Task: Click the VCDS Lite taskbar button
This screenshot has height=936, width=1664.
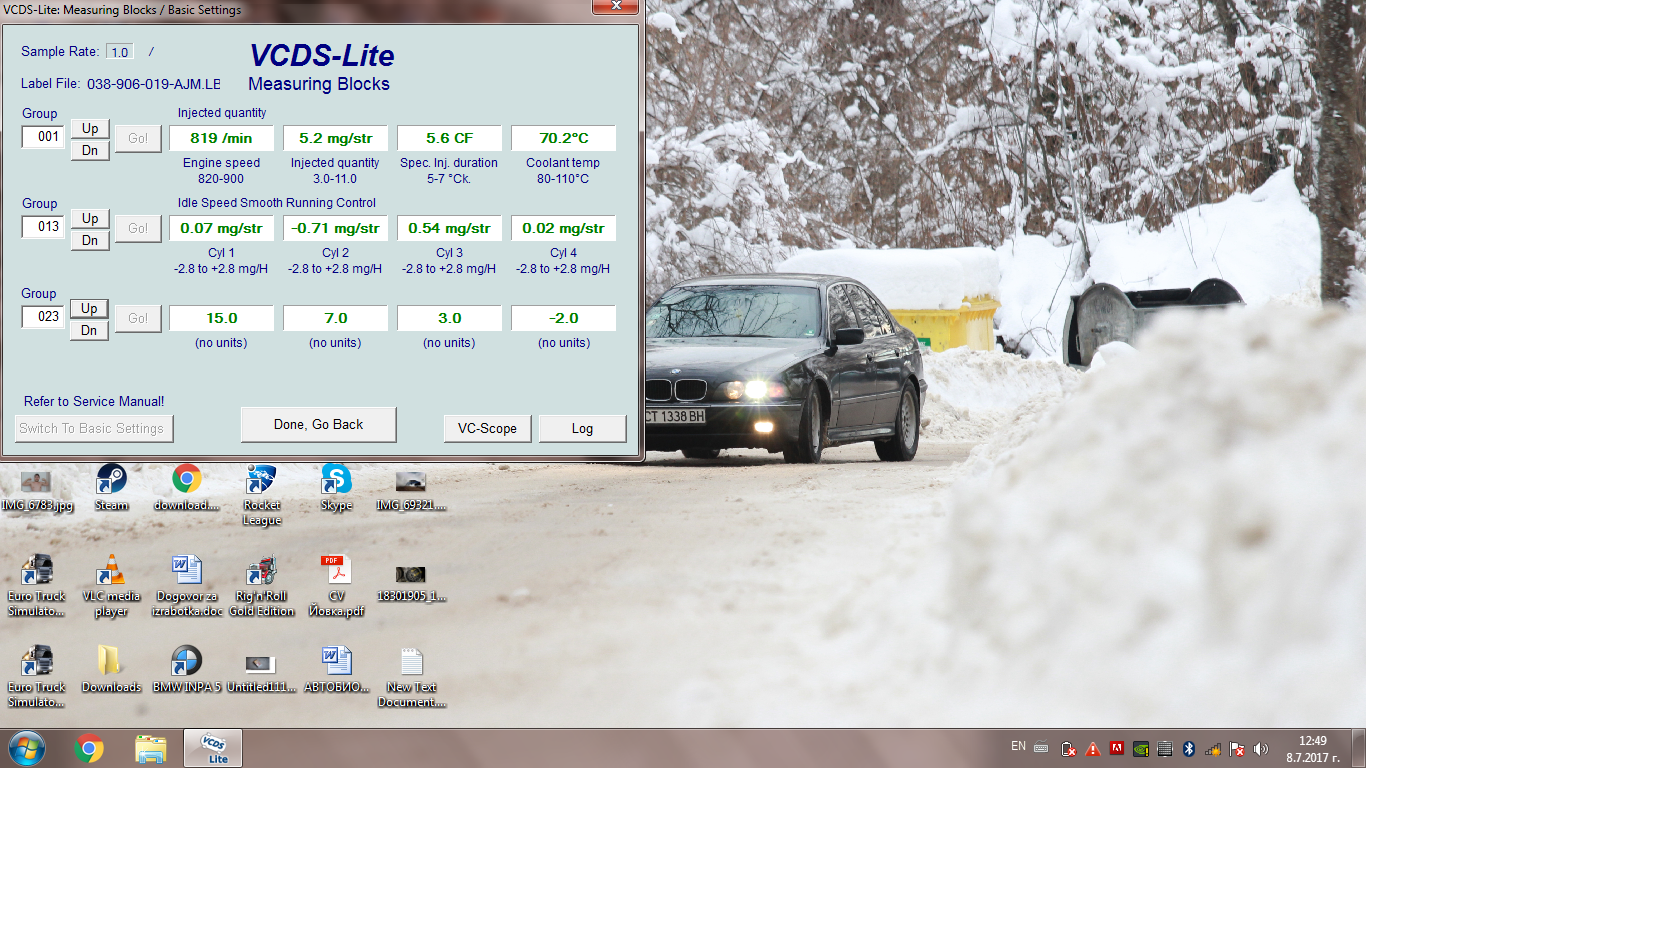Action: (x=213, y=748)
